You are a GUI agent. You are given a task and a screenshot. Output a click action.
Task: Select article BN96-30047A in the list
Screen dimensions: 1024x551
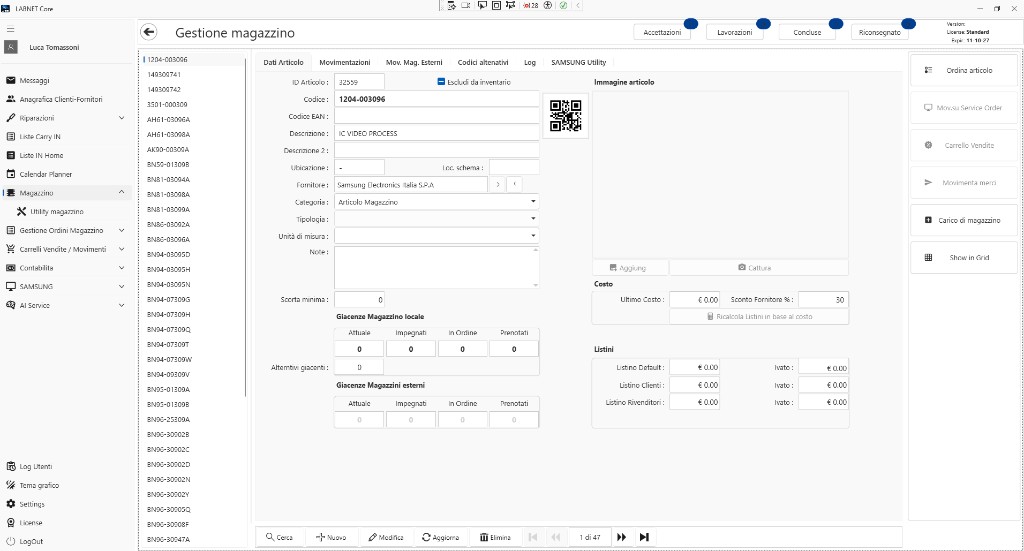[x=168, y=539]
